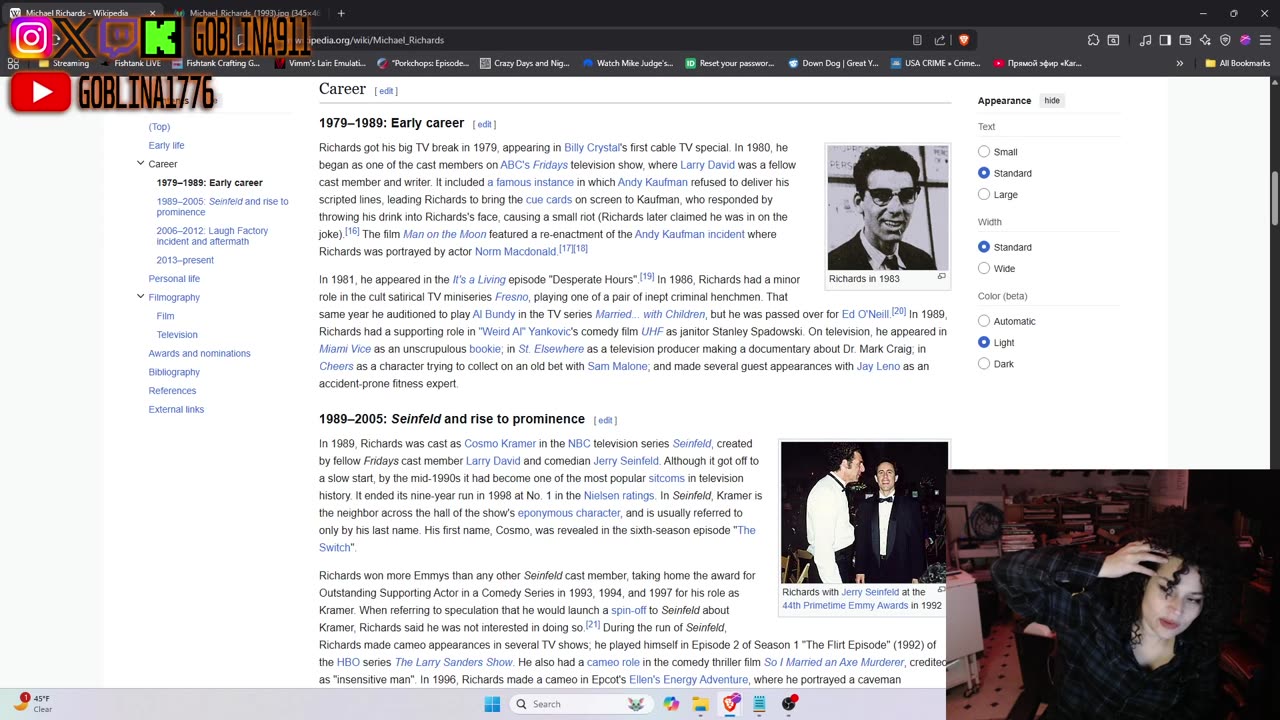Open the Brave Wallet icon
Screen dimensions: 1280x720
[x=1185, y=40]
